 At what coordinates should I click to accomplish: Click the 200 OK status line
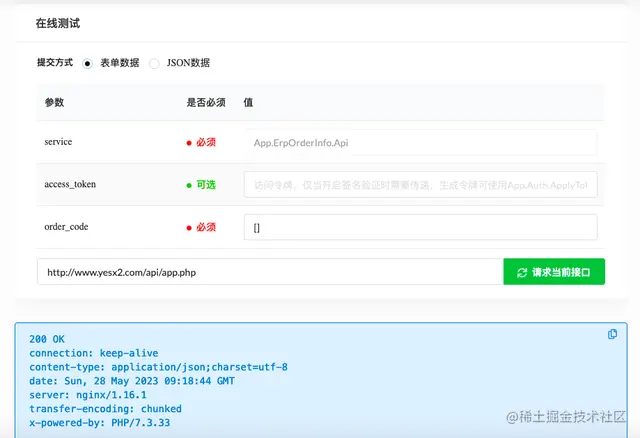47,339
